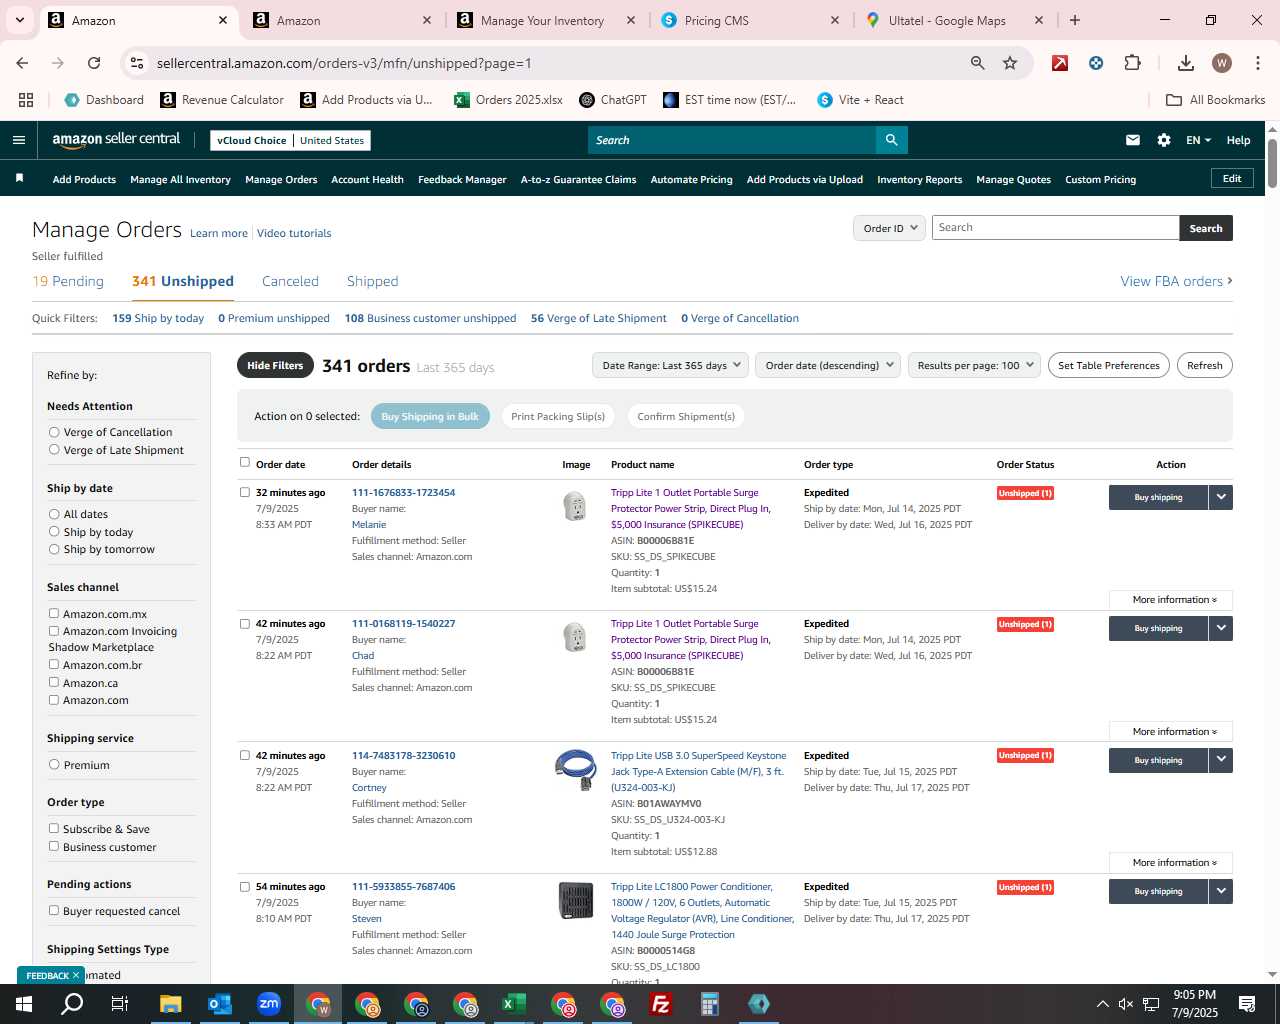Image resolution: width=1280 pixels, height=1024 pixels.
Task: Expand Buy shipping arrow for order 111-0168119-1540227
Action: tap(1221, 628)
